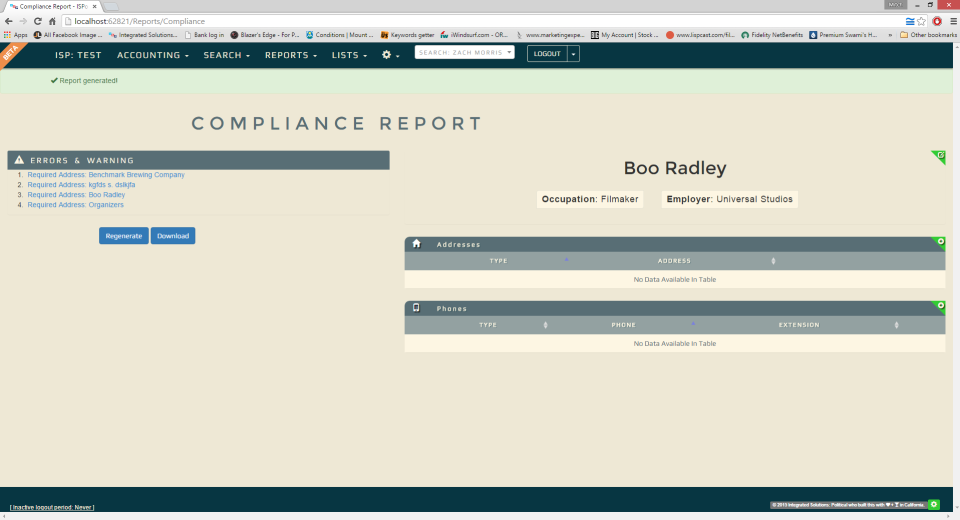Click the ISP: TEST brand link
960x520 pixels.
(78, 55)
